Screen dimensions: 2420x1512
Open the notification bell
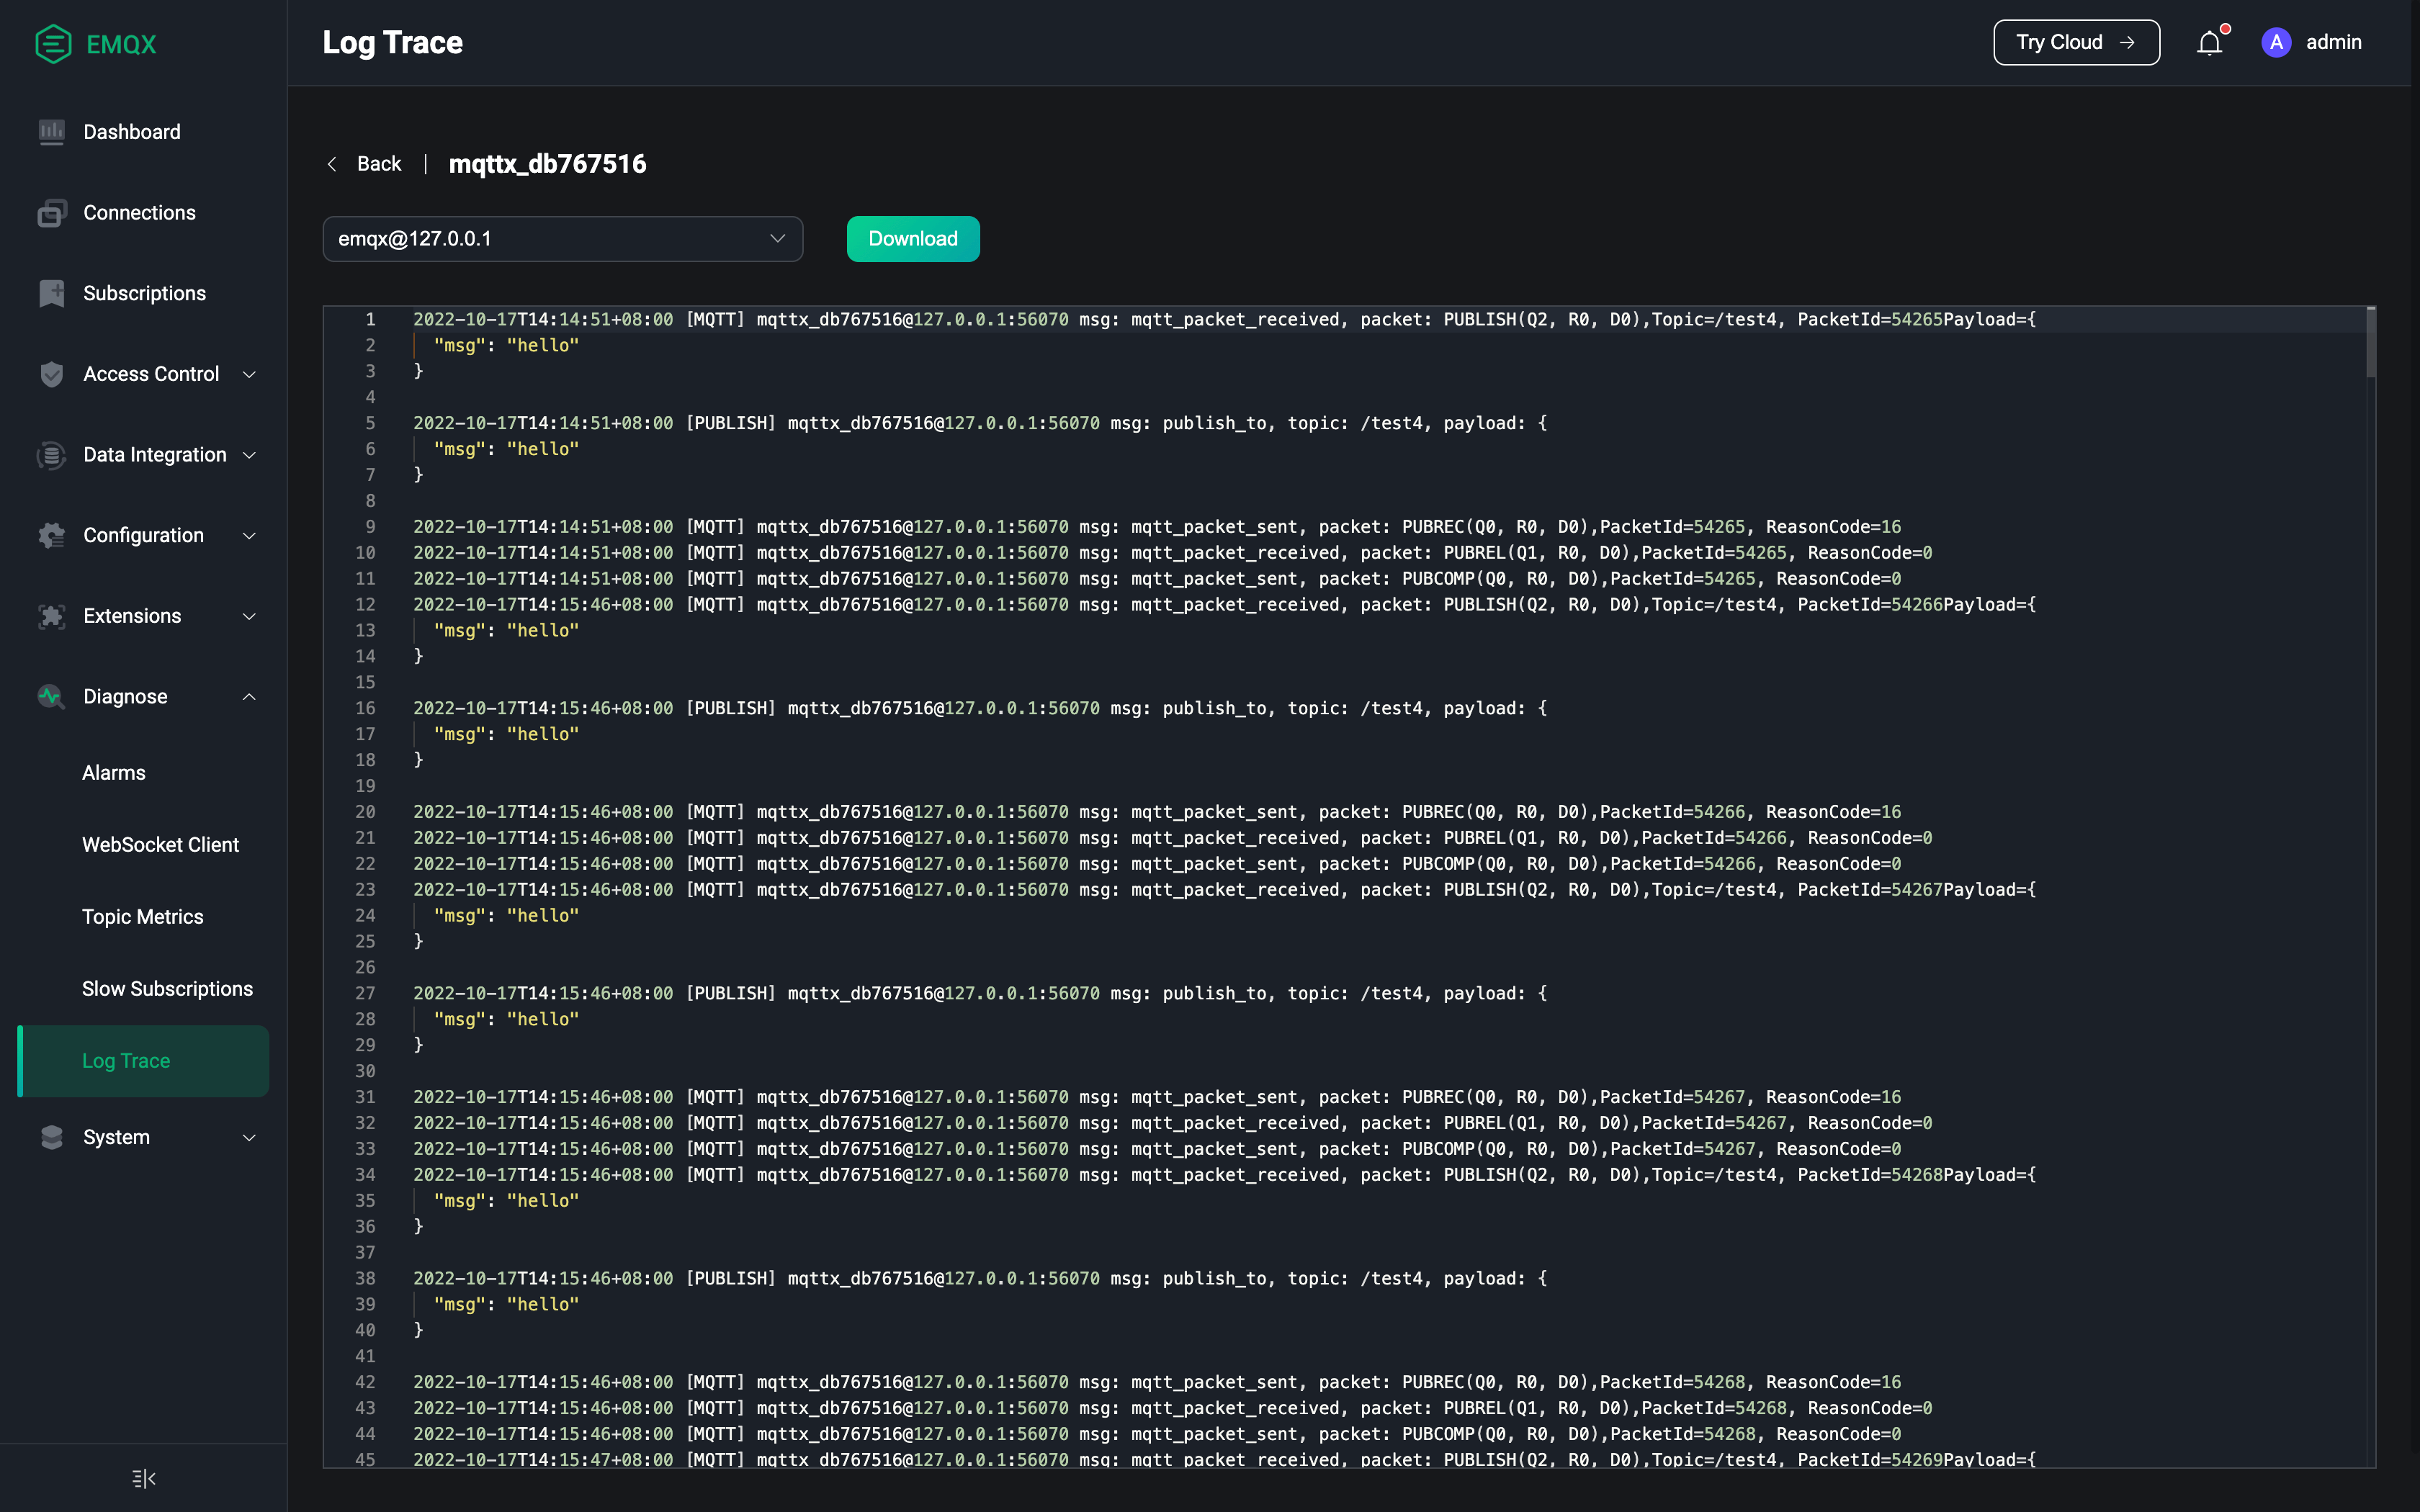2209,43
